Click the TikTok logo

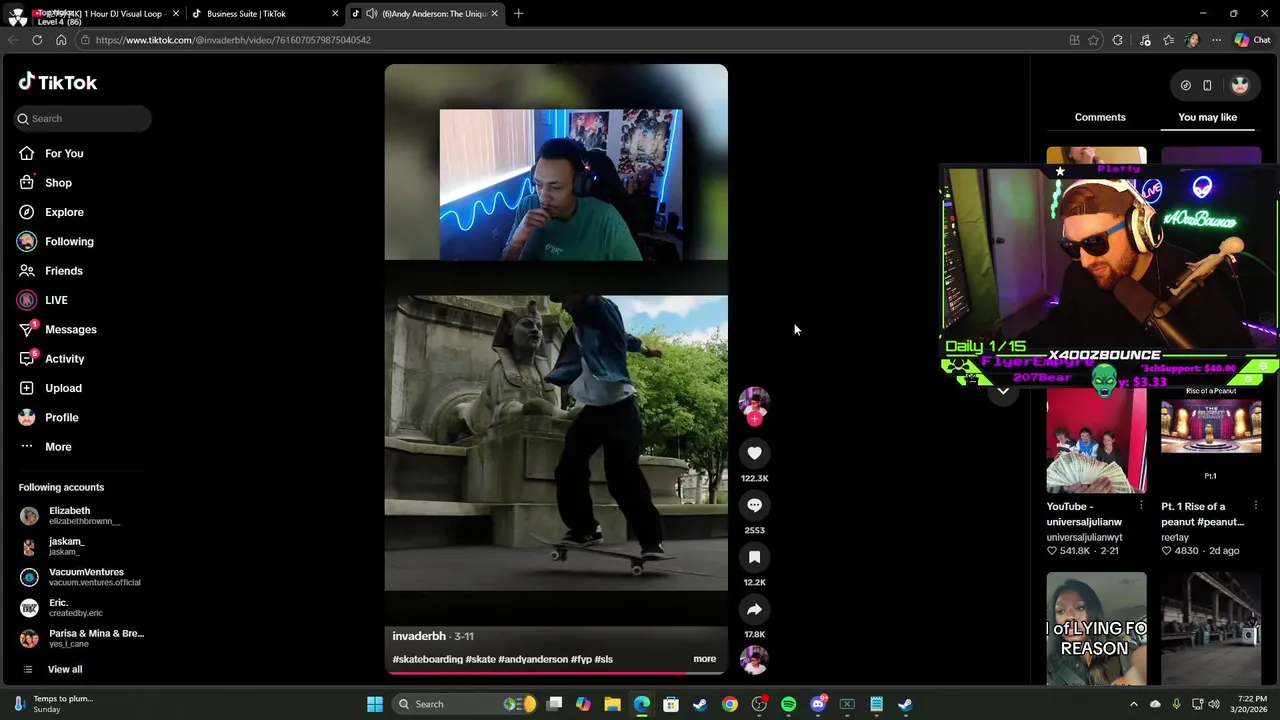(58, 82)
